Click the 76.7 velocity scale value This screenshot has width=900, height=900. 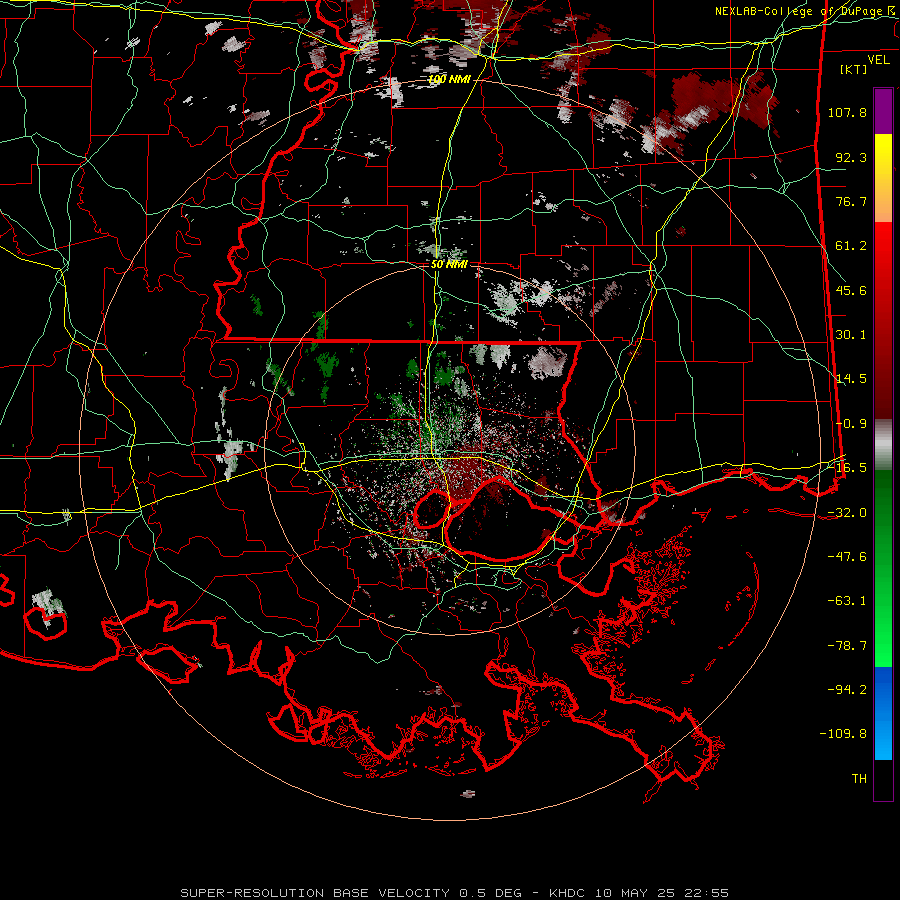pyautogui.click(x=851, y=201)
